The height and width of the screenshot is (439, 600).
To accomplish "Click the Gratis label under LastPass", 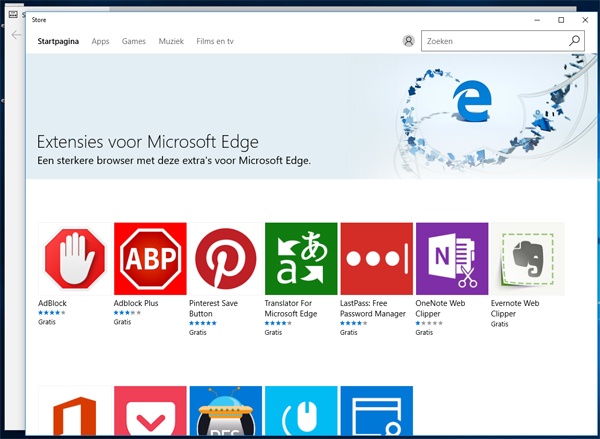I will coord(349,332).
